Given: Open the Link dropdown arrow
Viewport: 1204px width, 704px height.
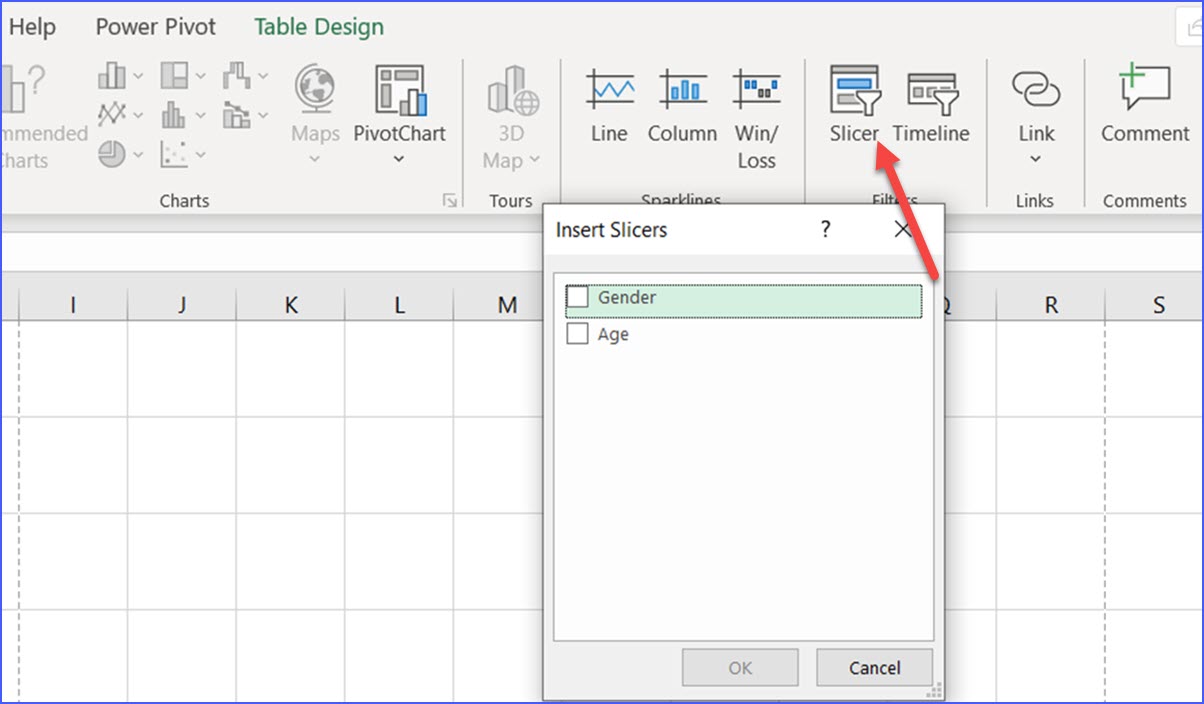Looking at the screenshot, I should point(1036,158).
